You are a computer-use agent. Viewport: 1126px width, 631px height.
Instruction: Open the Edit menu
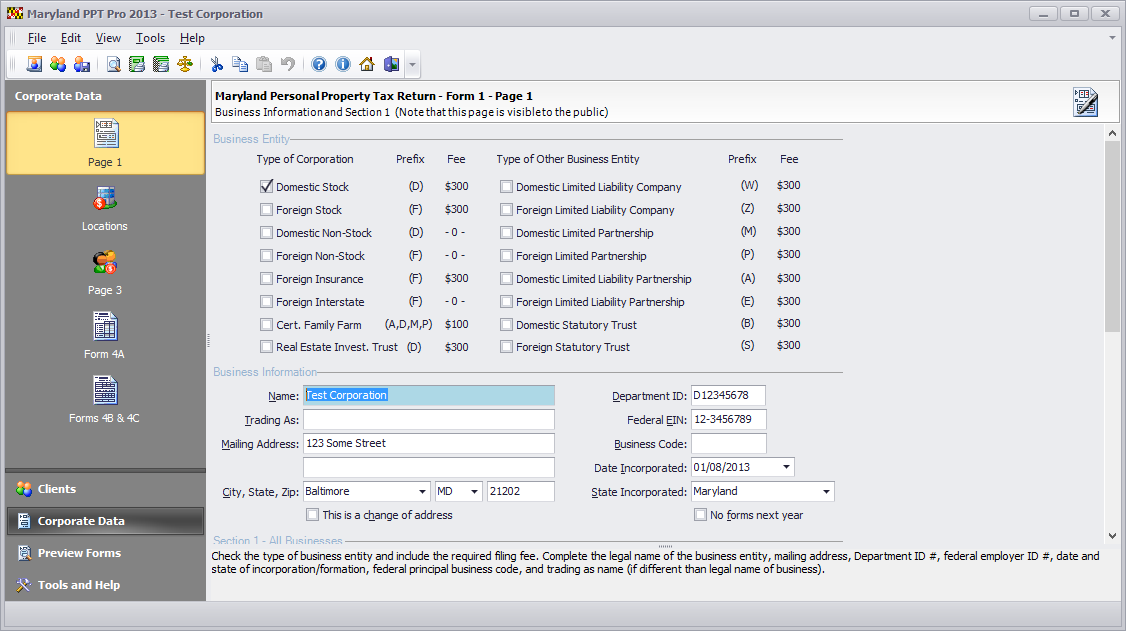[x=70, y=38]
